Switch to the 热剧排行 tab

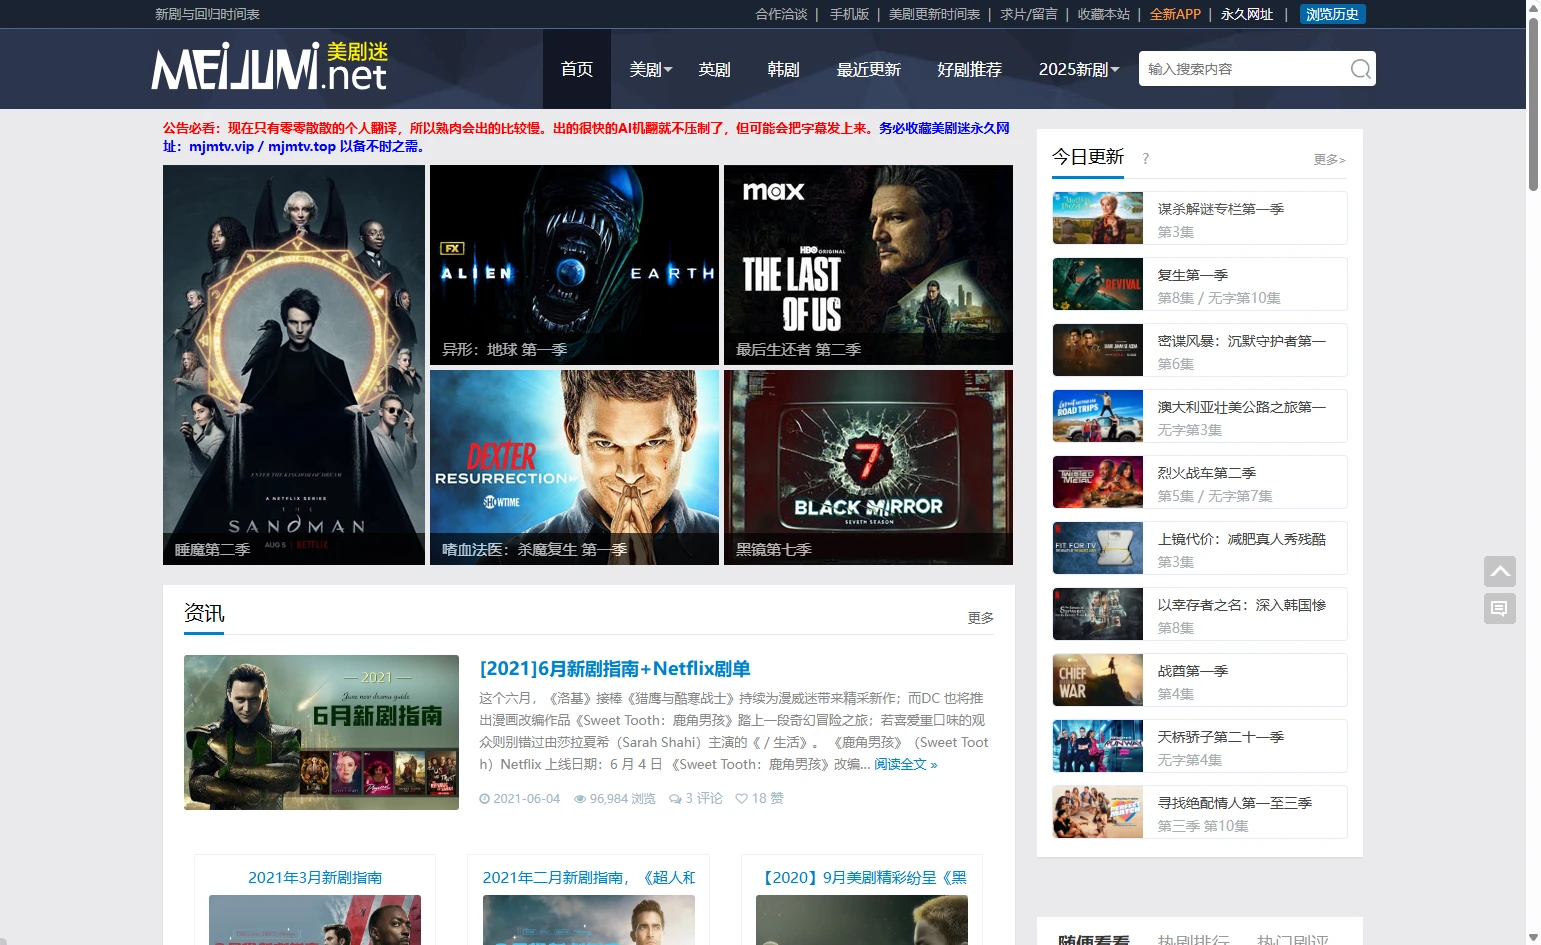pyautogui.click(x=1192, y=940)
